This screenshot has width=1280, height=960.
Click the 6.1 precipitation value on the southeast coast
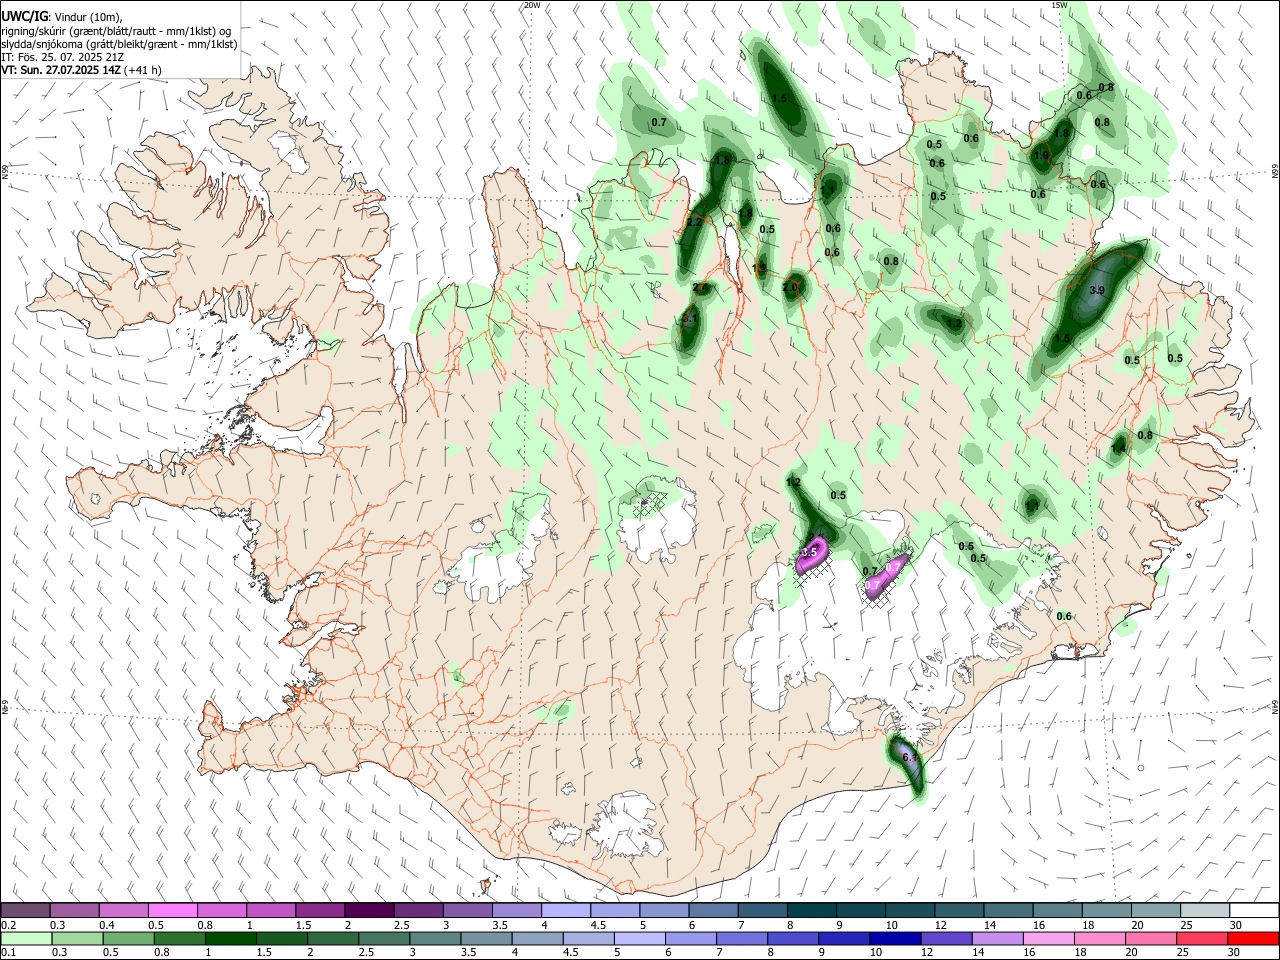(909, 758)
